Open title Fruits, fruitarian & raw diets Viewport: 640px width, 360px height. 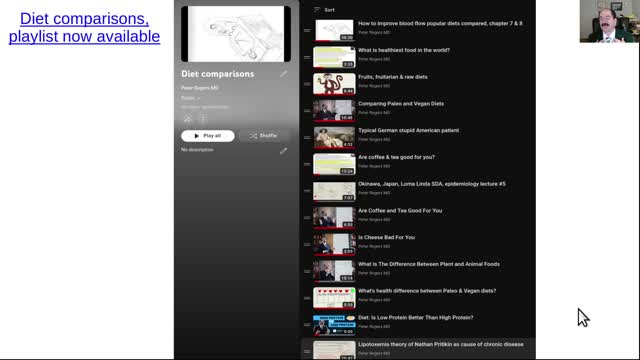coord(393,77)
